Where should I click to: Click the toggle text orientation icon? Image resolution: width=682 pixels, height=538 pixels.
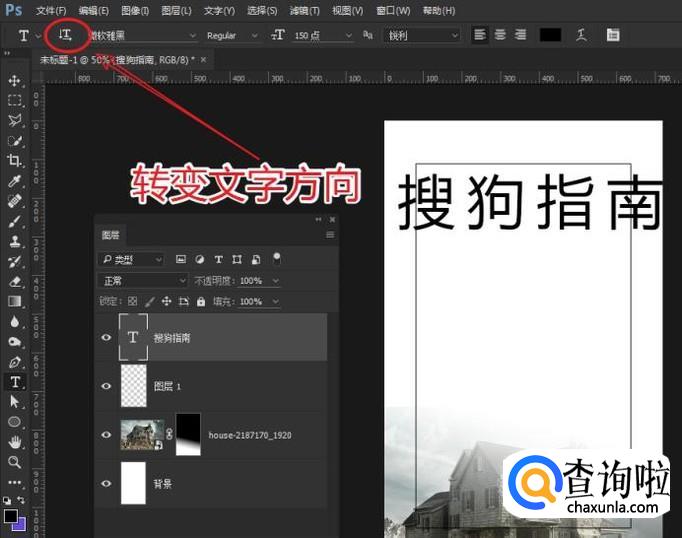click(x=65, y=35)
